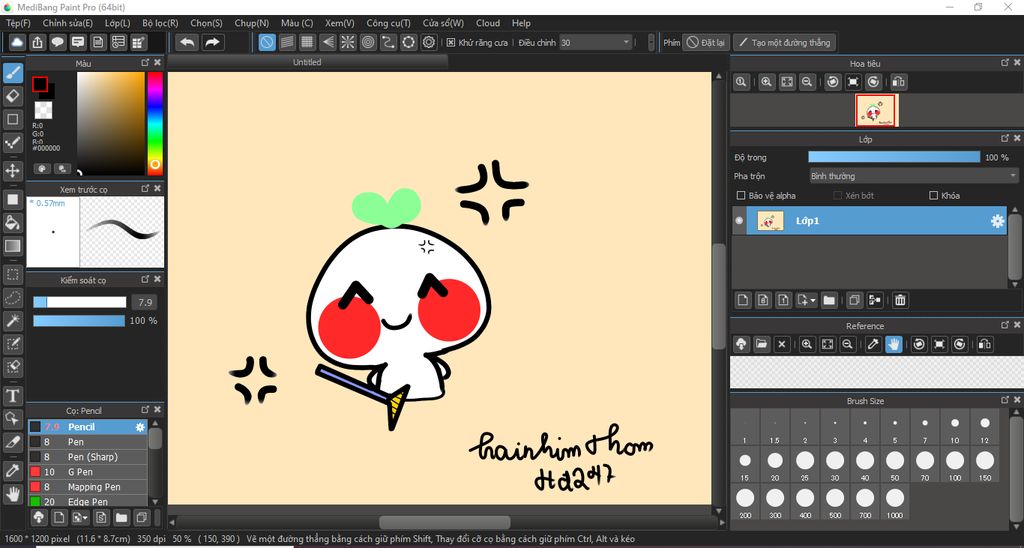
Task: Open the add-layer dropdown arrow in layer panel
Action: [x=813, y=300]
